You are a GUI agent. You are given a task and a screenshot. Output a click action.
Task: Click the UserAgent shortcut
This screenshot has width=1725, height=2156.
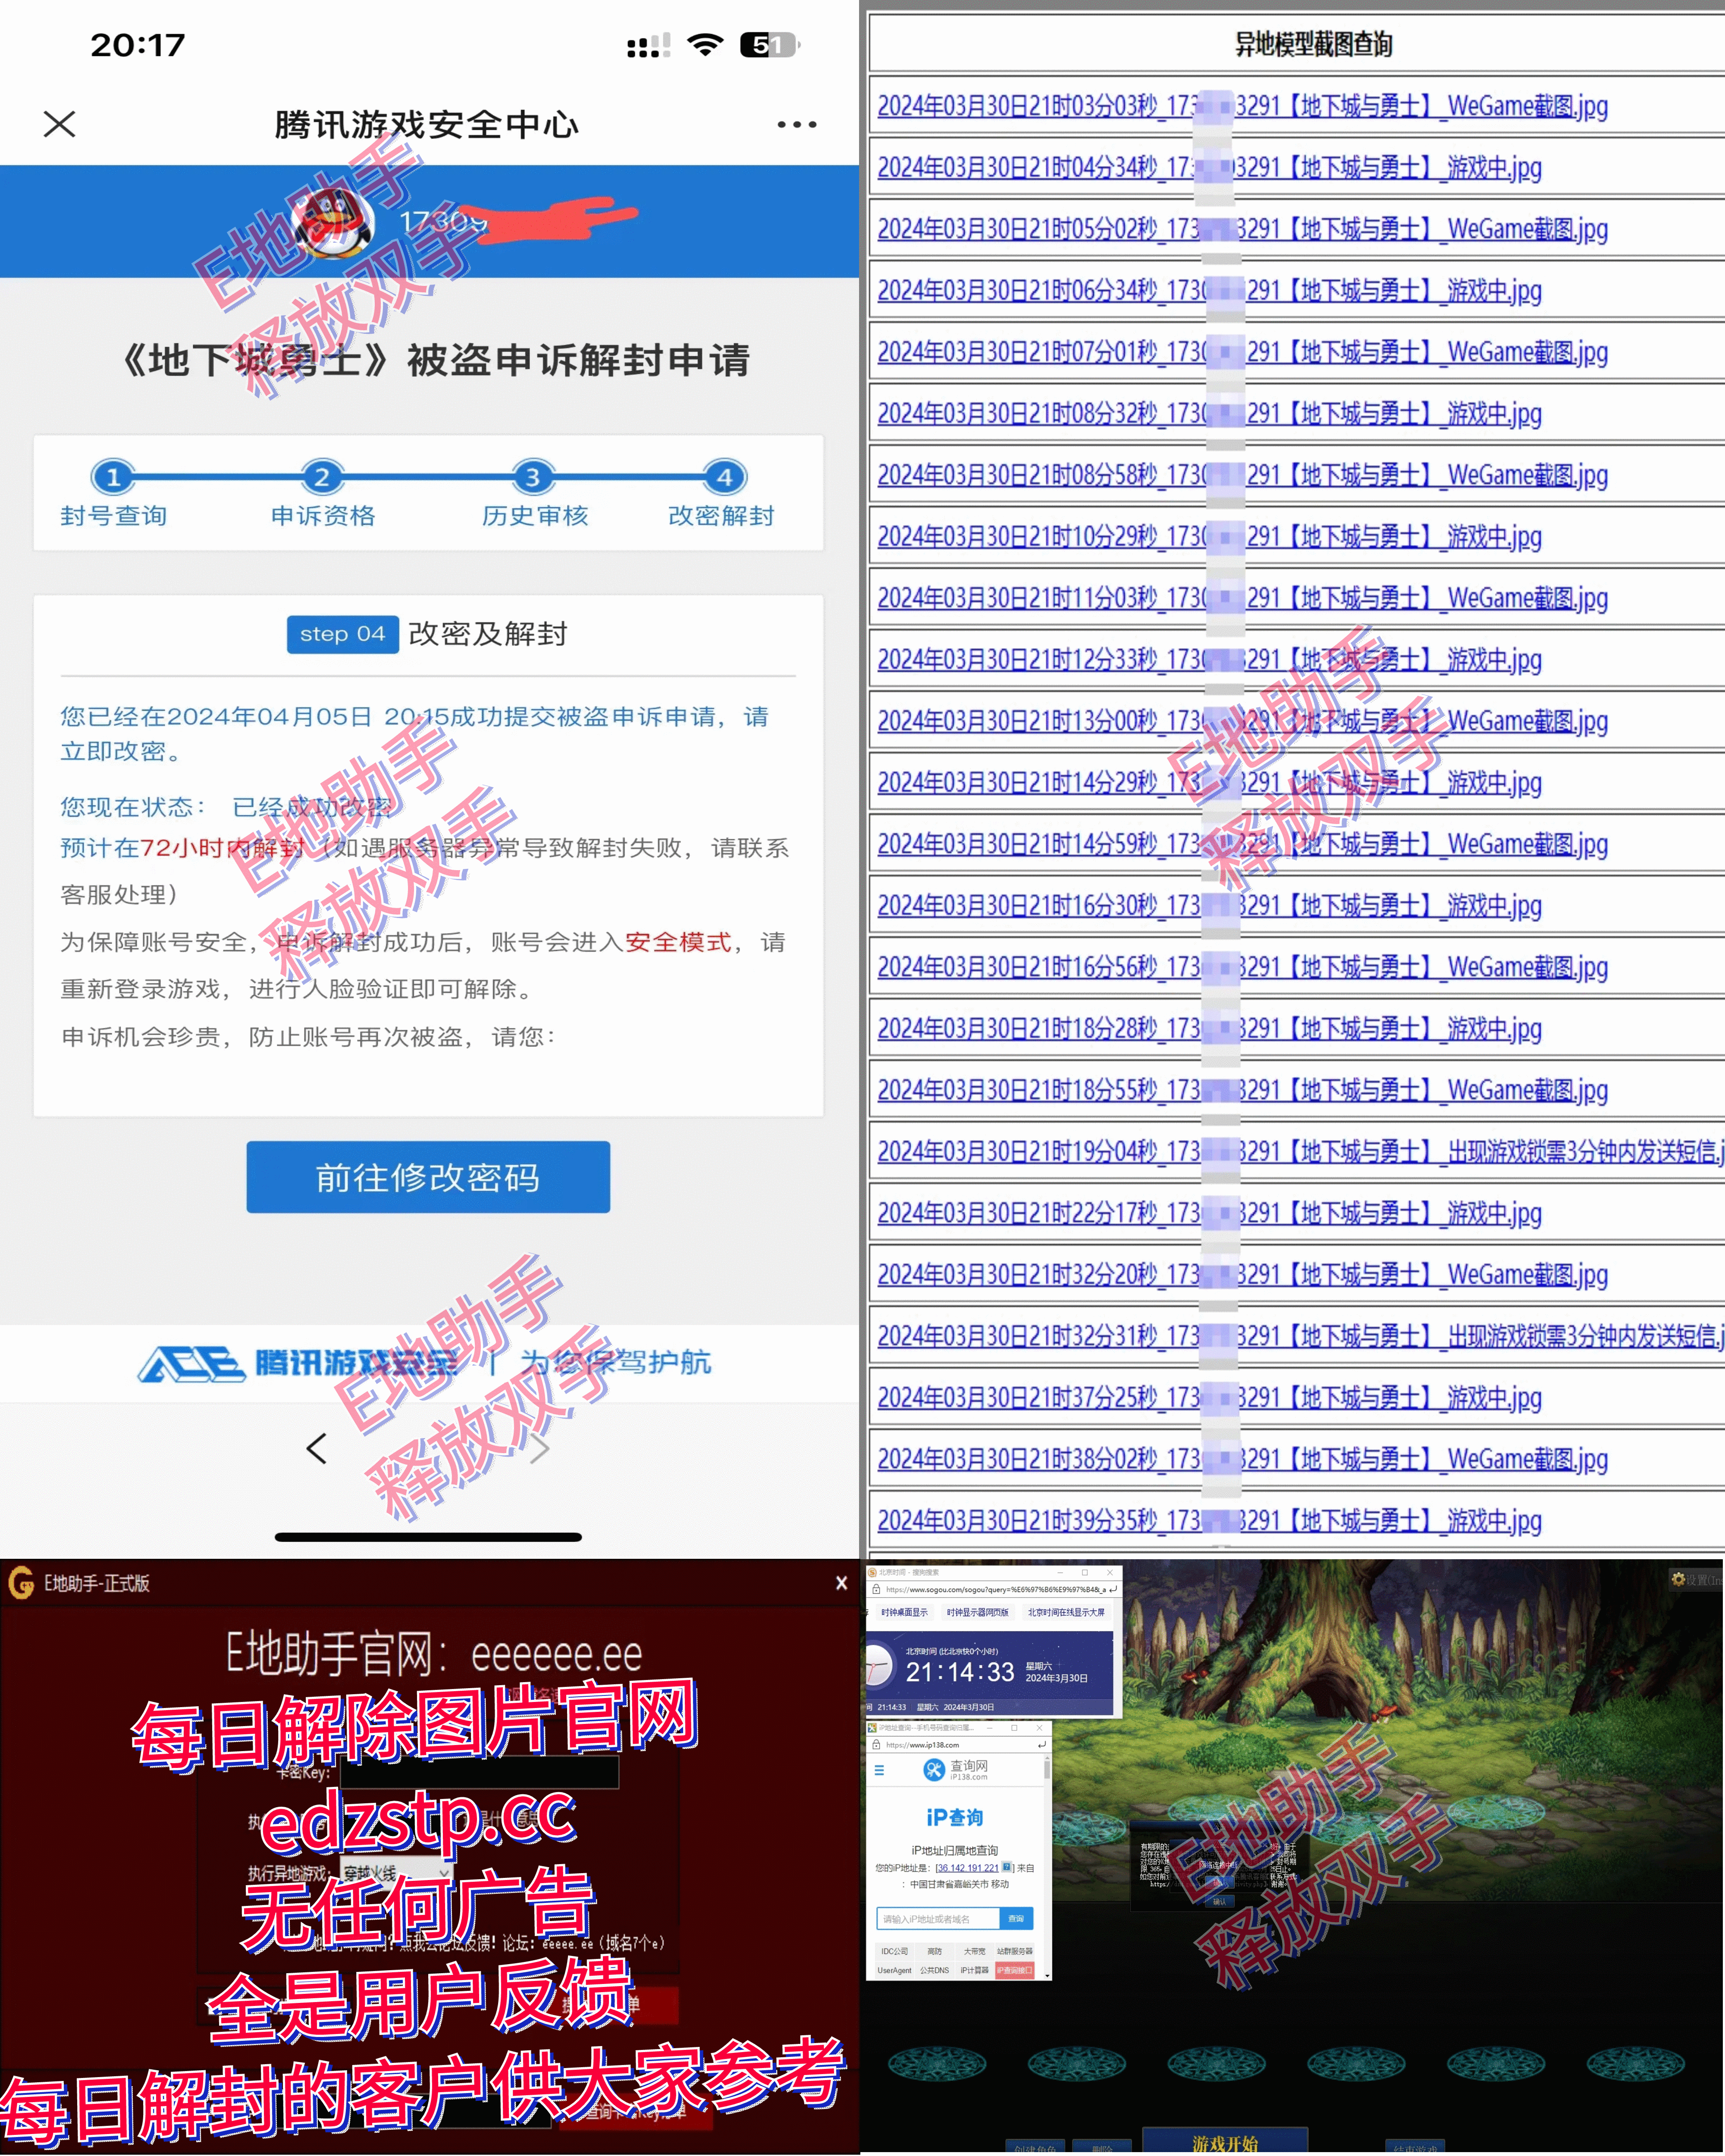894,1970
